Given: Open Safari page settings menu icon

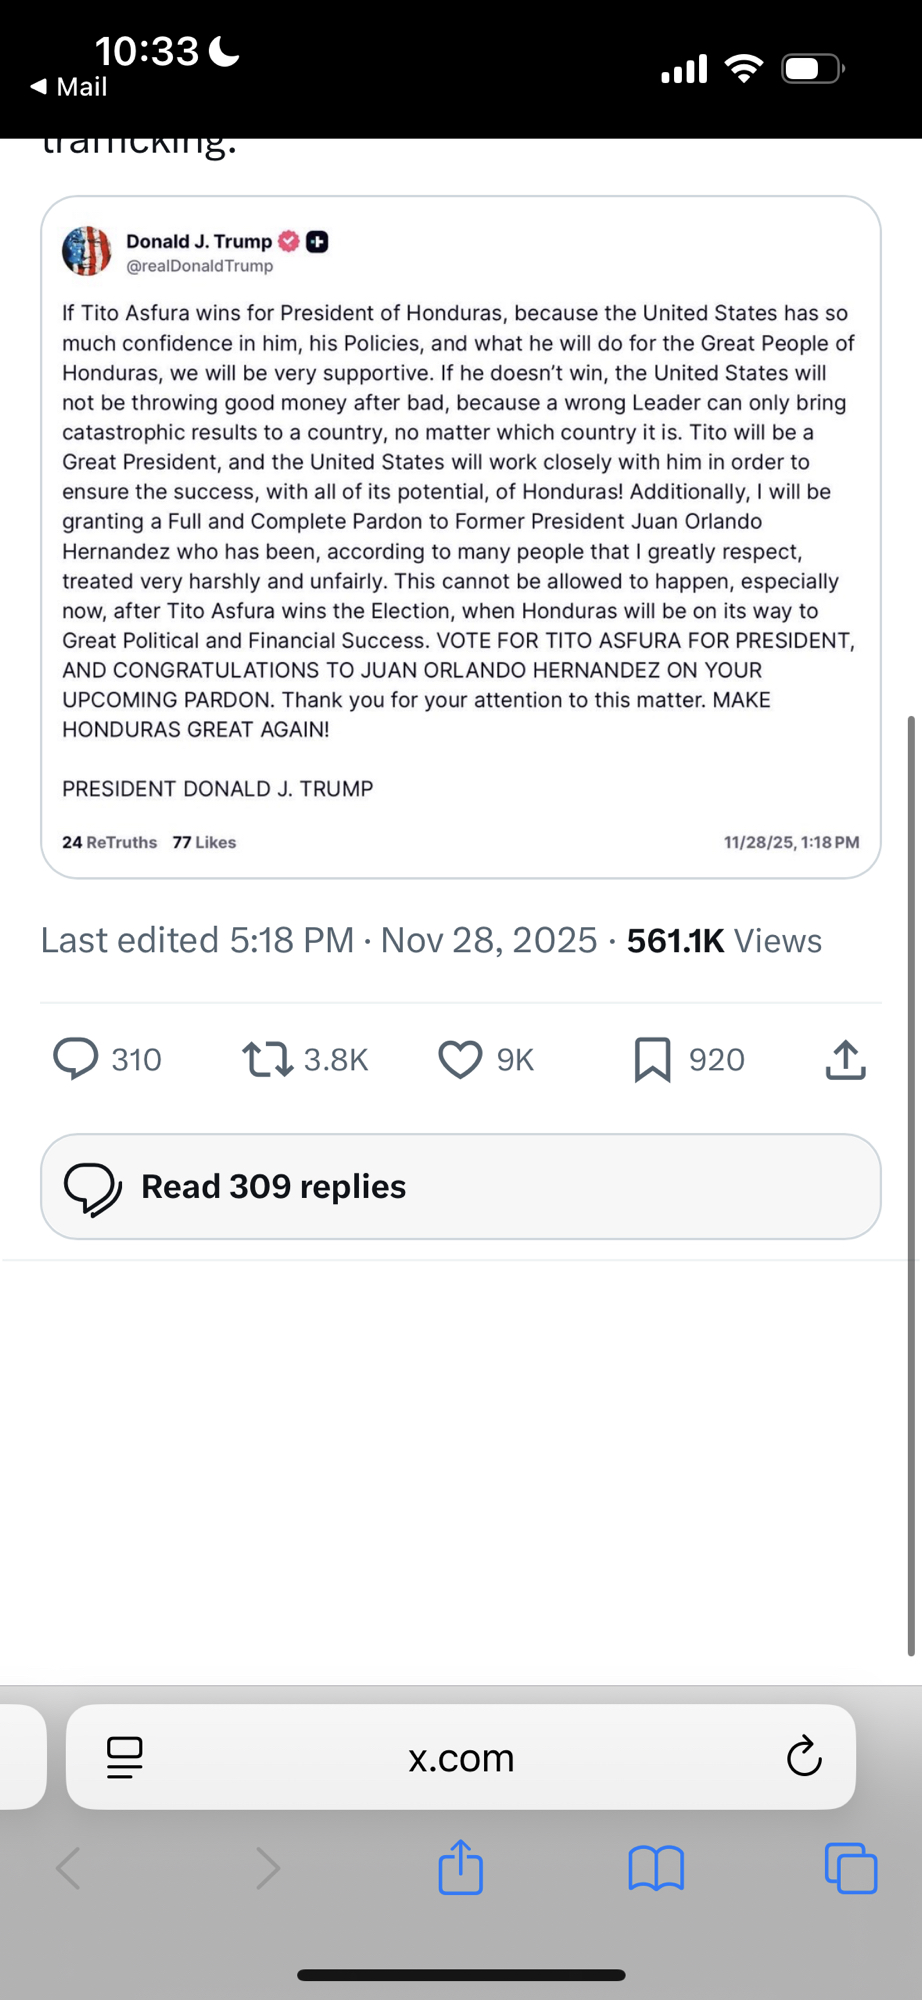Looking at the screenshot, I should [125, 1757].
